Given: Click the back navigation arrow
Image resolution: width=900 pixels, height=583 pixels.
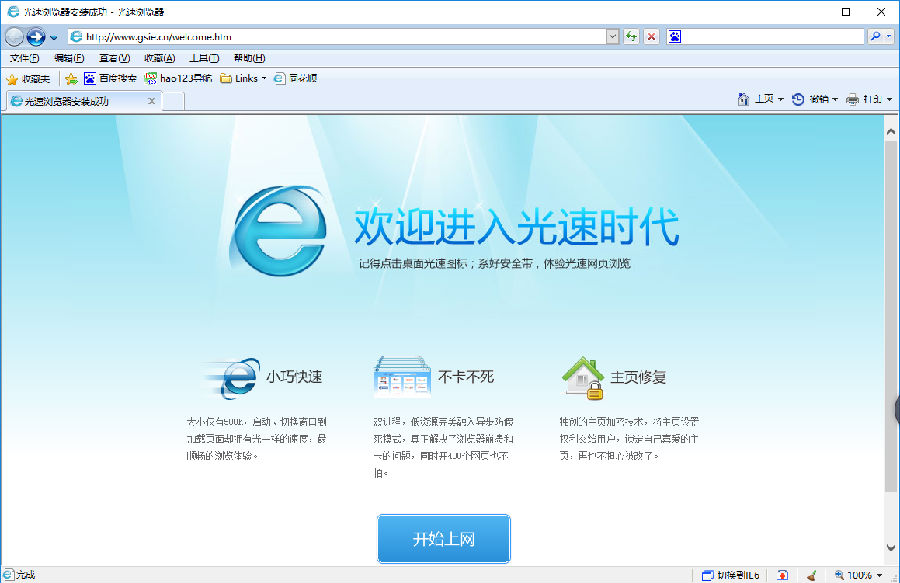Looking at the screenshot, I should click(14, 37).
